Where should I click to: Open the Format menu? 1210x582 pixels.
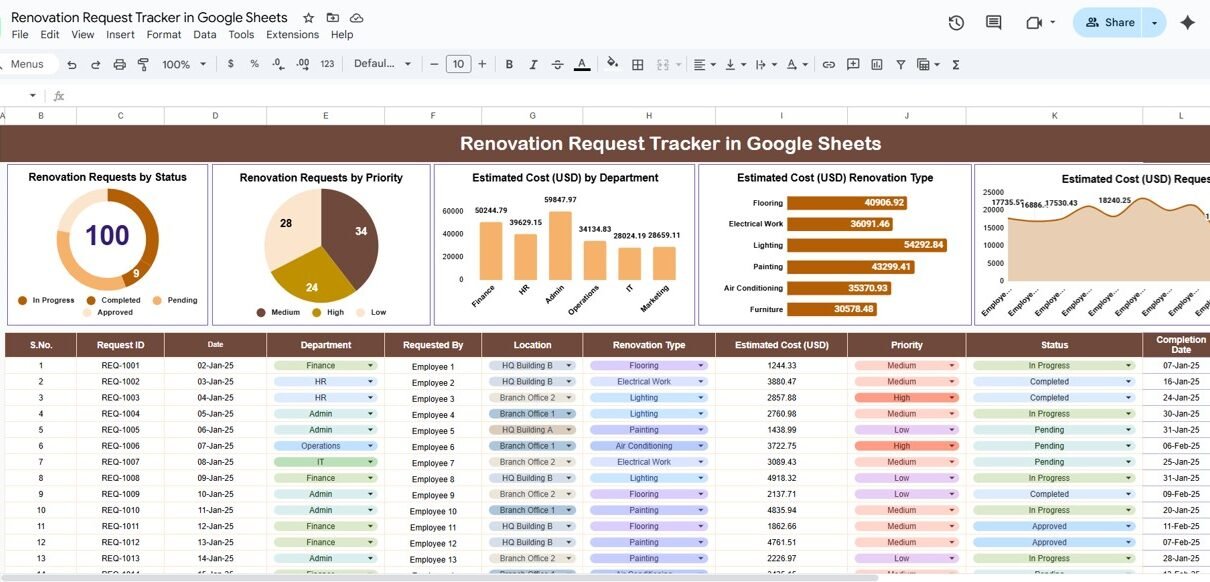tap(164, 34)
